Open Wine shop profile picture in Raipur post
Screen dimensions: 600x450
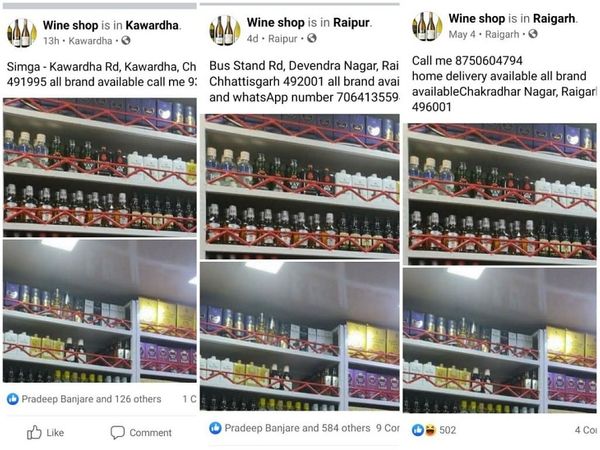225,30
